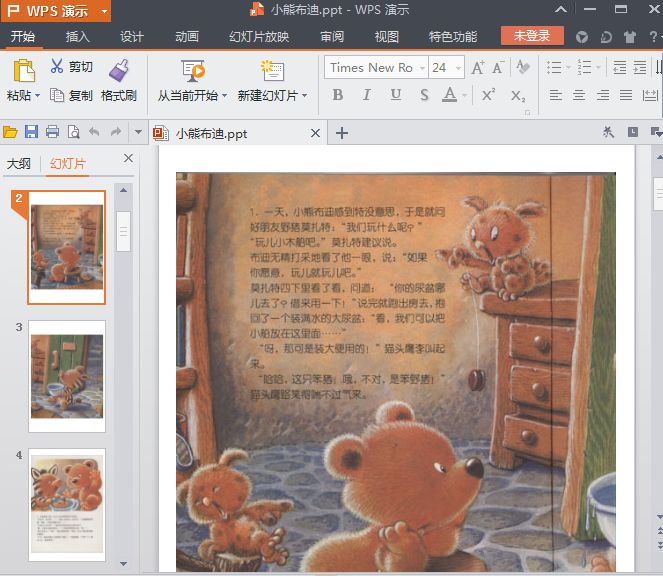Viewport: 663px width, 576px height.
Task: Open font color dropdown next to A
Action: coord(465,96)
